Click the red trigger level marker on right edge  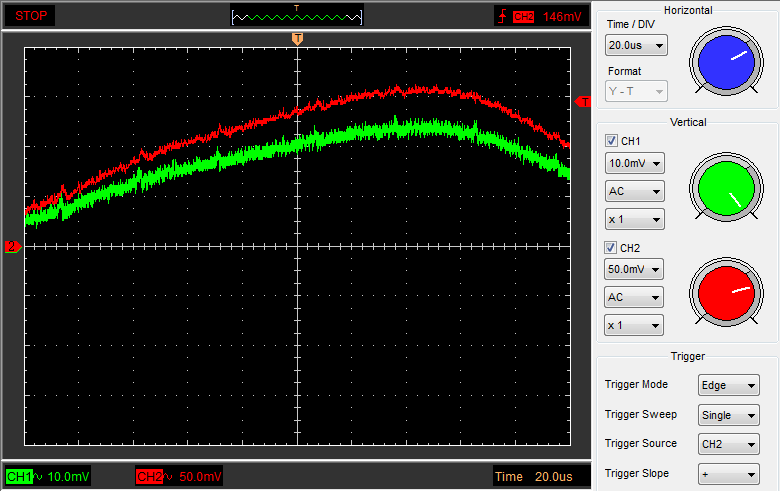(586, 101)
